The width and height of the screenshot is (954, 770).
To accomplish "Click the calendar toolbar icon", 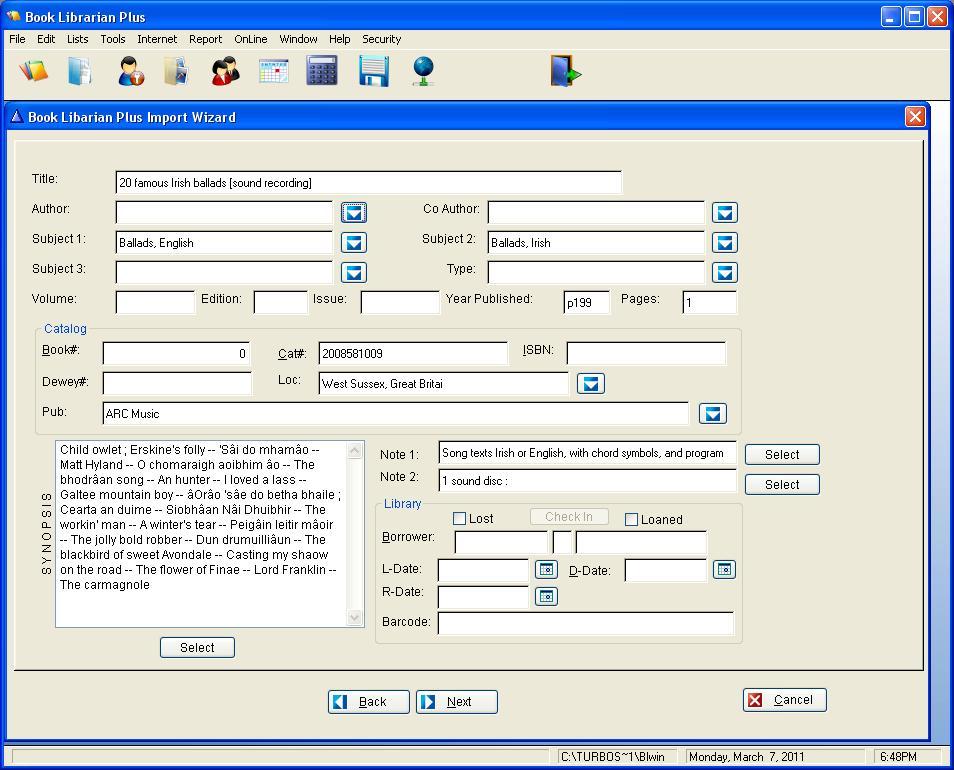I will 273,71.
